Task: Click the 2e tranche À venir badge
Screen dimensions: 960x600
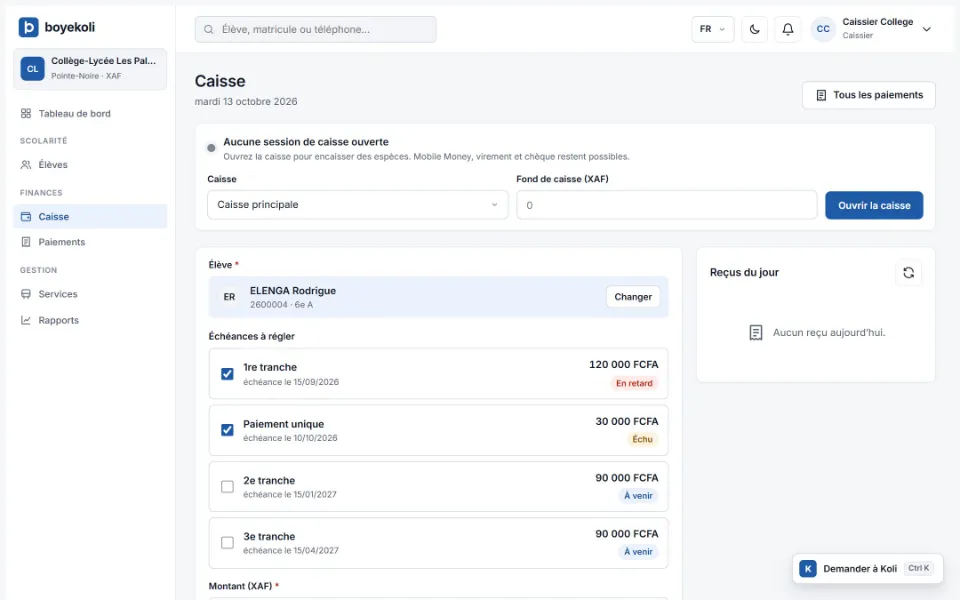Action: click(x=638, y=496)
